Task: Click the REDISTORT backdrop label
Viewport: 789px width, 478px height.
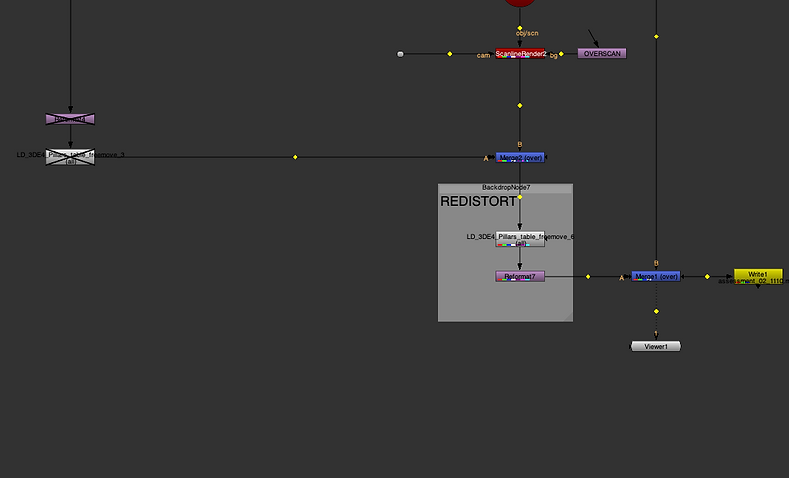Action: click(x=478, y=201)
